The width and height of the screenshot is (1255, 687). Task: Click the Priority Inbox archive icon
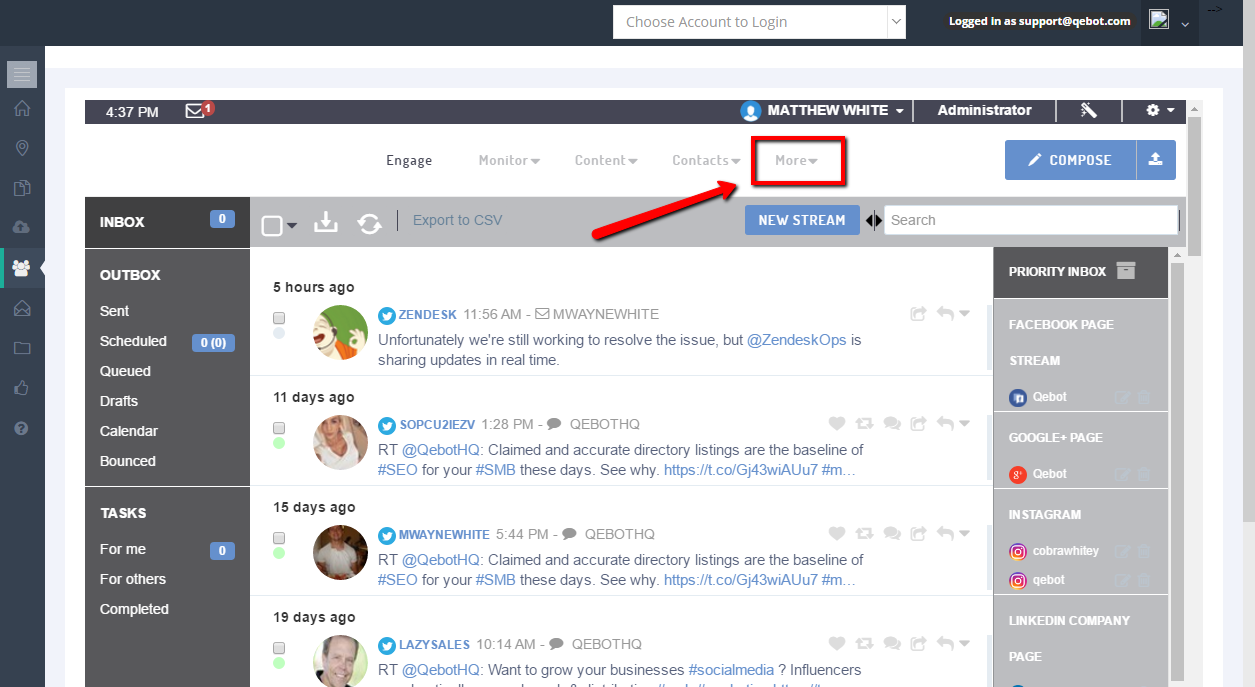[1126, 271]
